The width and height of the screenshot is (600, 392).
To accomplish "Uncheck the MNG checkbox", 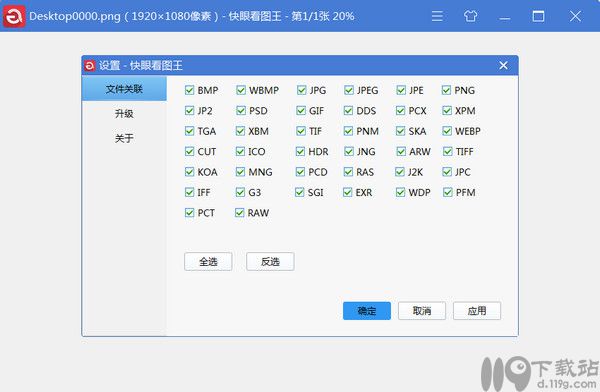I will tap(240, 172).
